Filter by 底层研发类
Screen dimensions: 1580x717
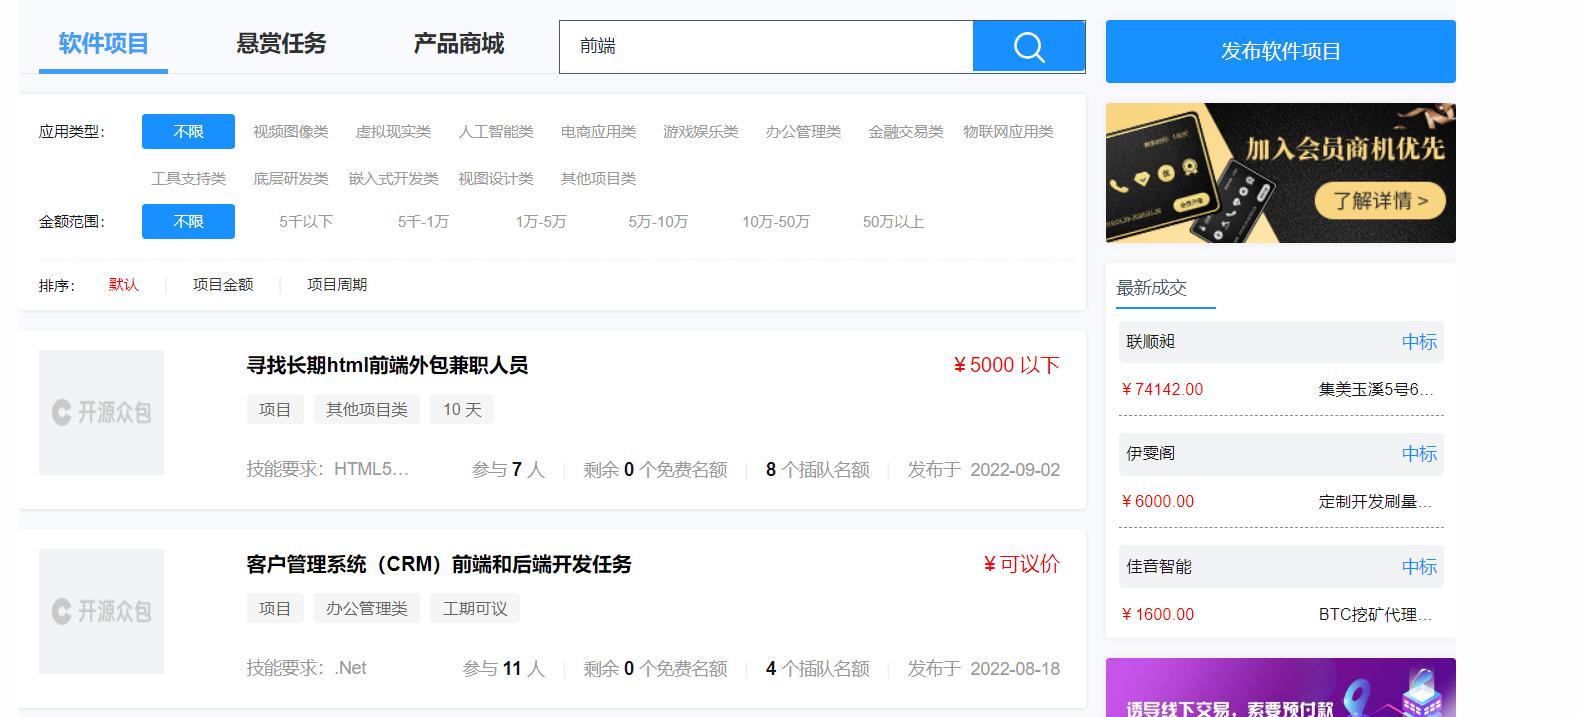pyautogui.click(x=291, y=179)
